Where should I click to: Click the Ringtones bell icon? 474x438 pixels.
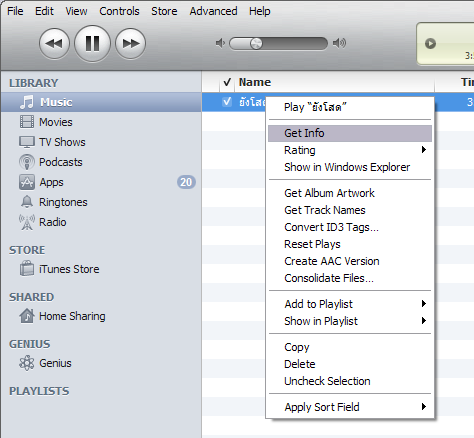click(x=27, y=202)
